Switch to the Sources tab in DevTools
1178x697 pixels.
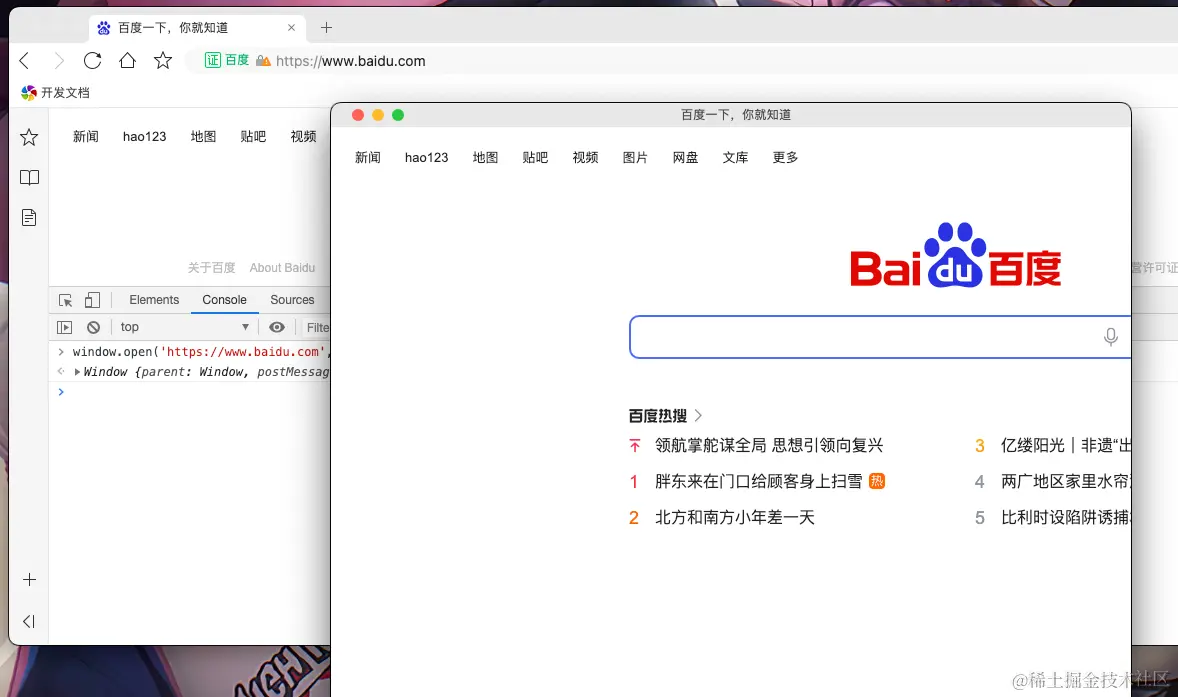tap(291, 299)
